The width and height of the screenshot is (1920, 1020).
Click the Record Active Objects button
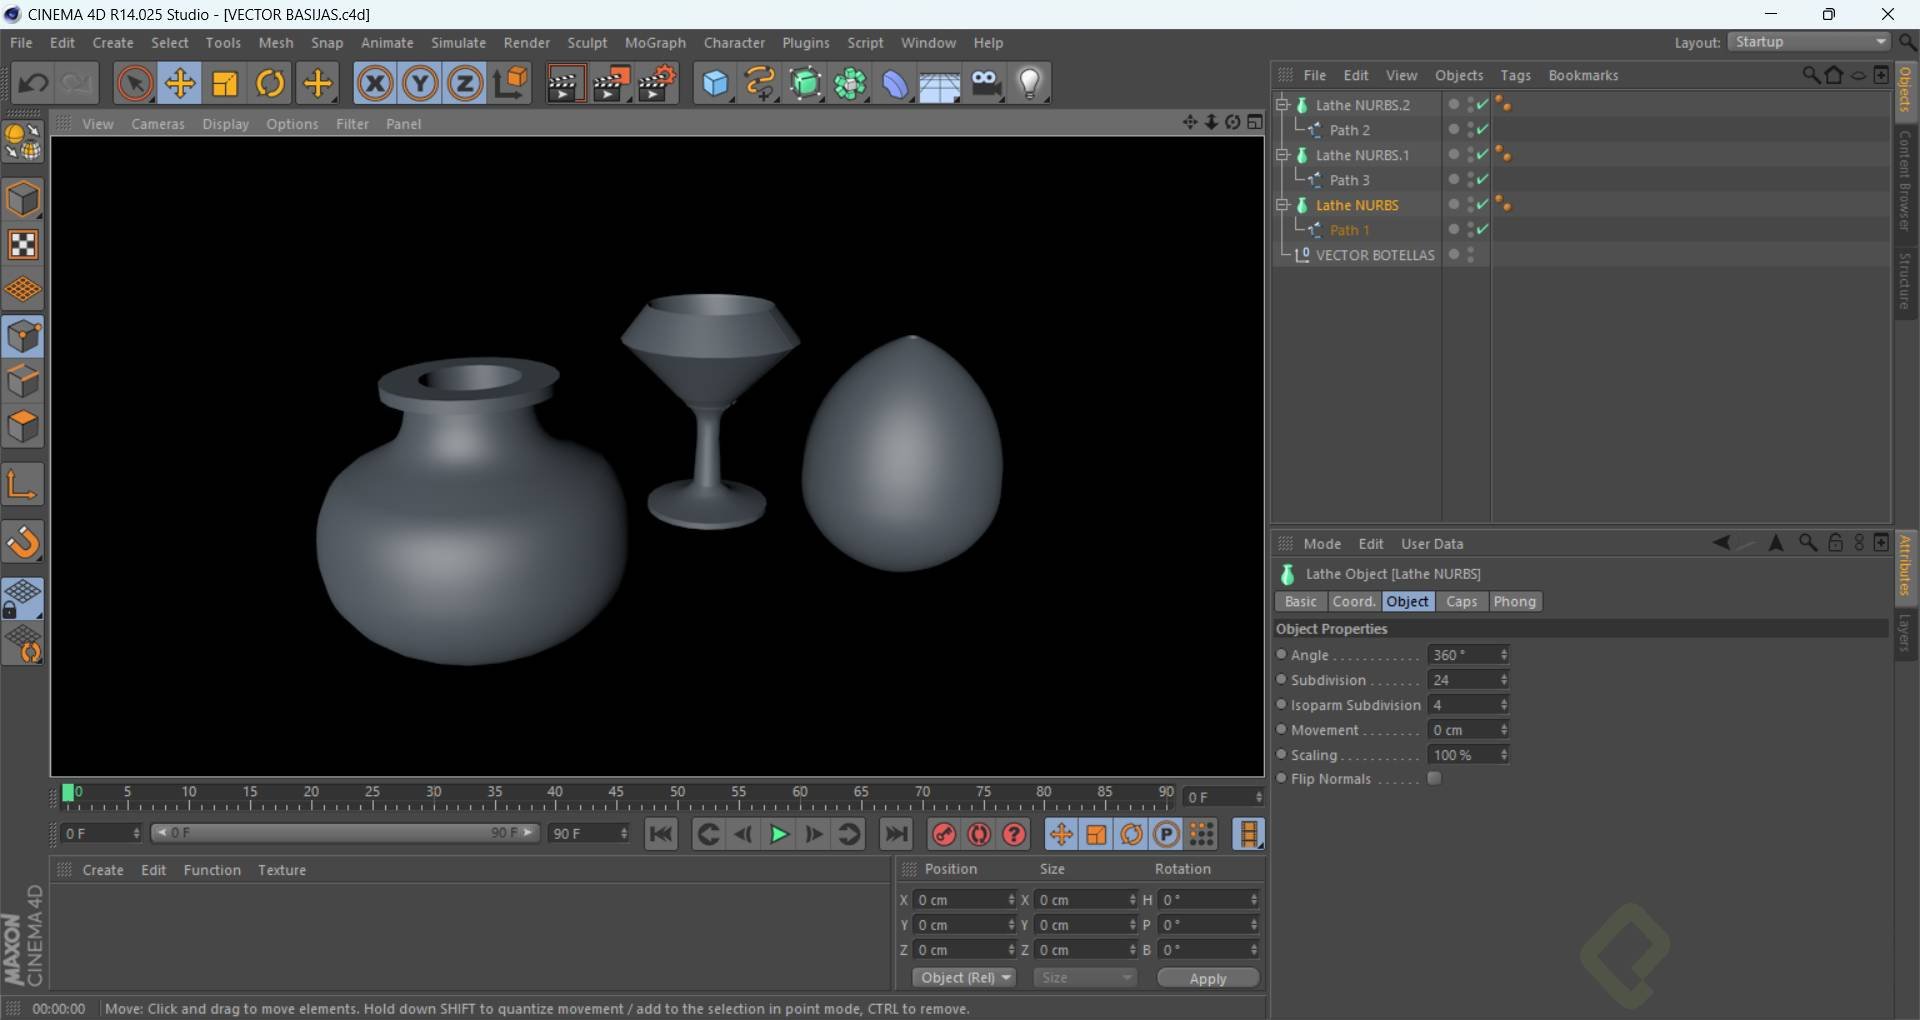[944, 834]
